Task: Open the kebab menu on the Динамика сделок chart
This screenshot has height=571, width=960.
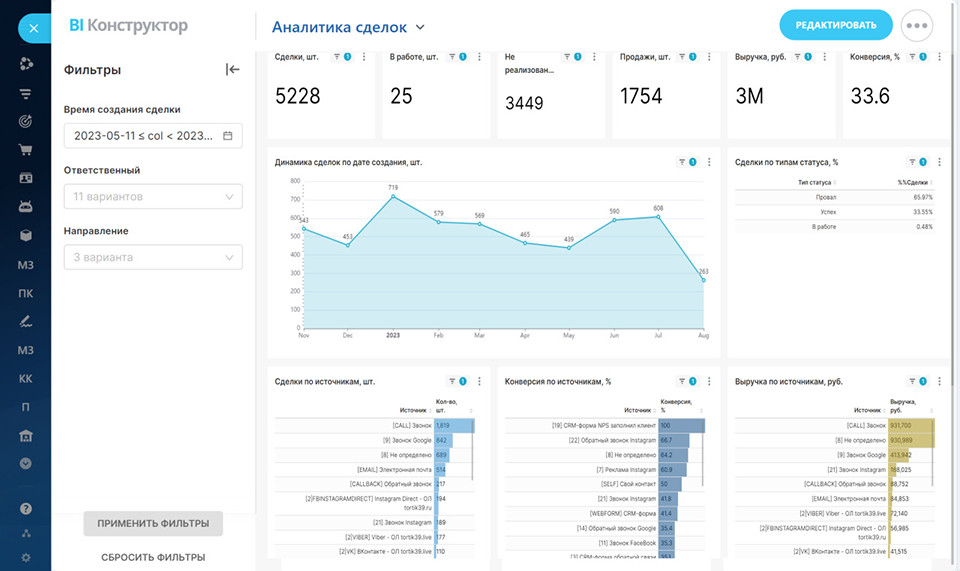Action: [709, 161]
